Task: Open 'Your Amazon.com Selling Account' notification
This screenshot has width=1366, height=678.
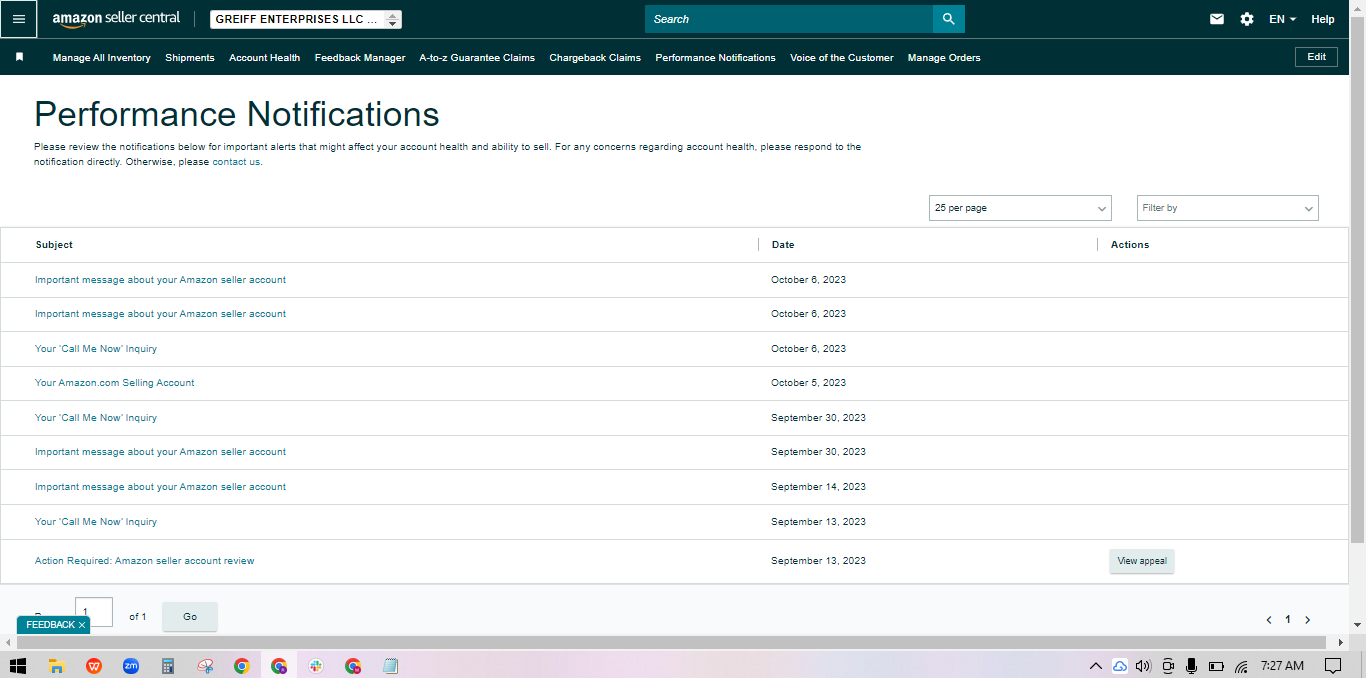Action: click(x=115, y=383)
